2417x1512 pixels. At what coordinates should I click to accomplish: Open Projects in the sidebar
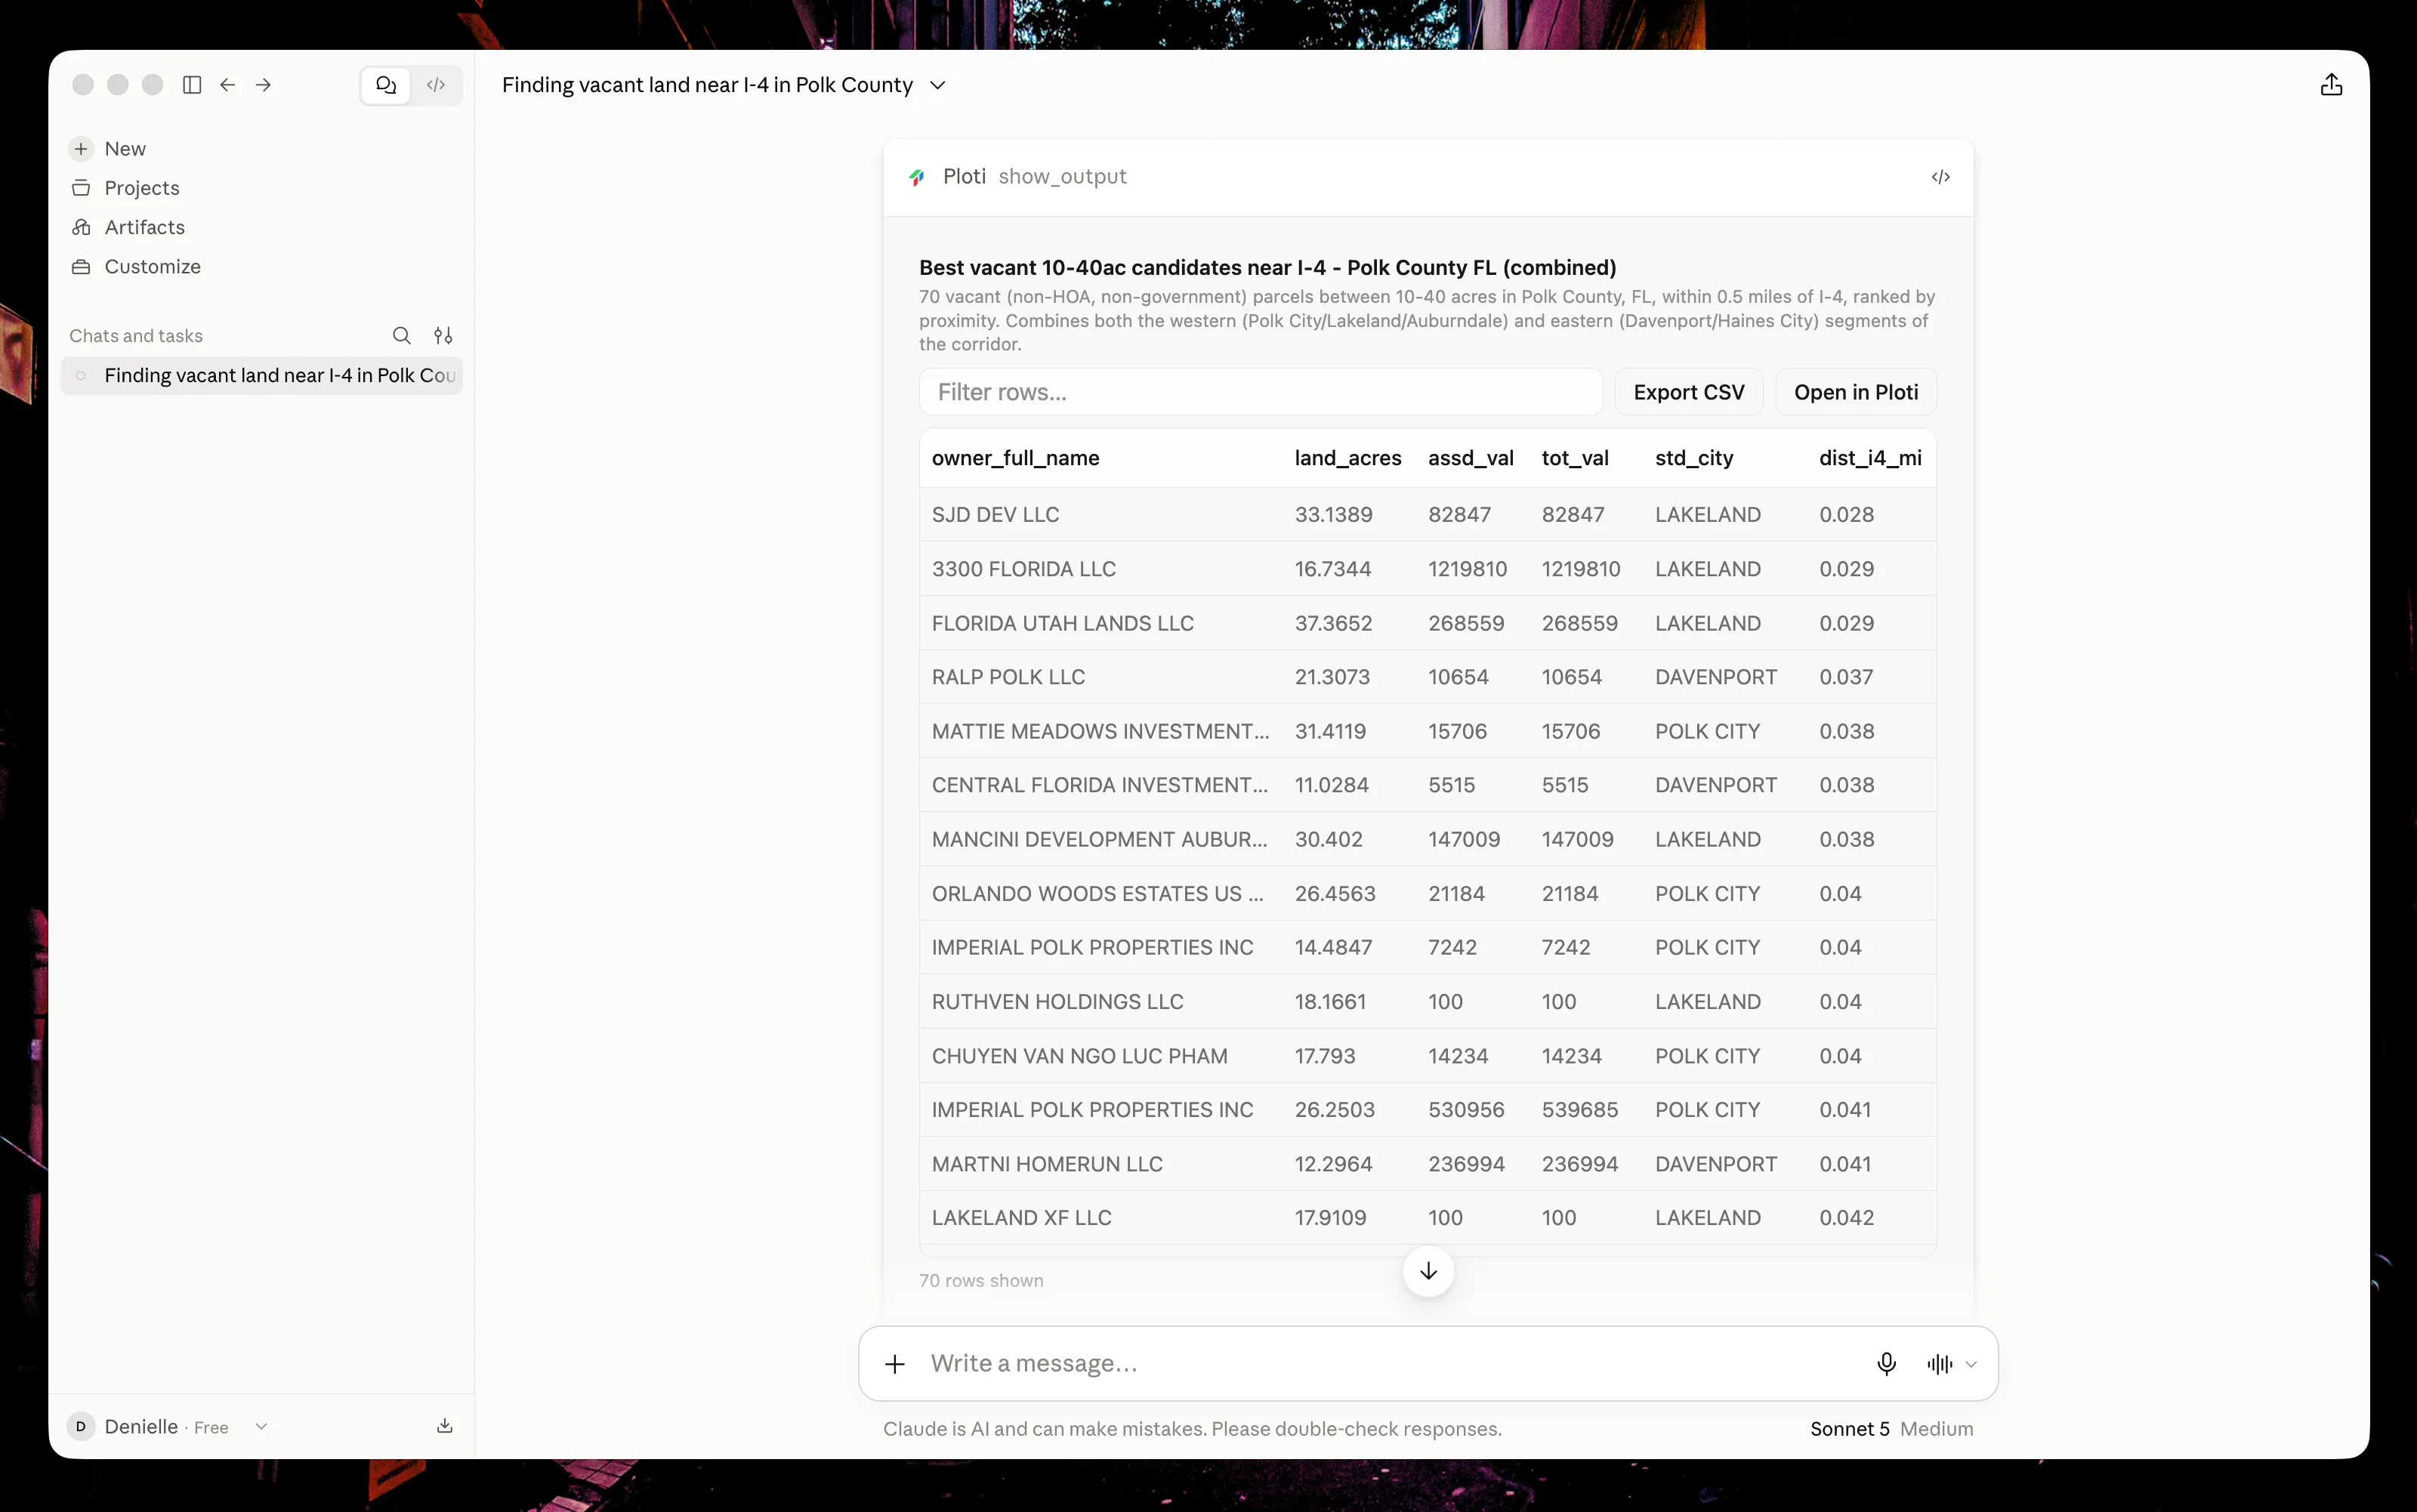tap(141, 188)
